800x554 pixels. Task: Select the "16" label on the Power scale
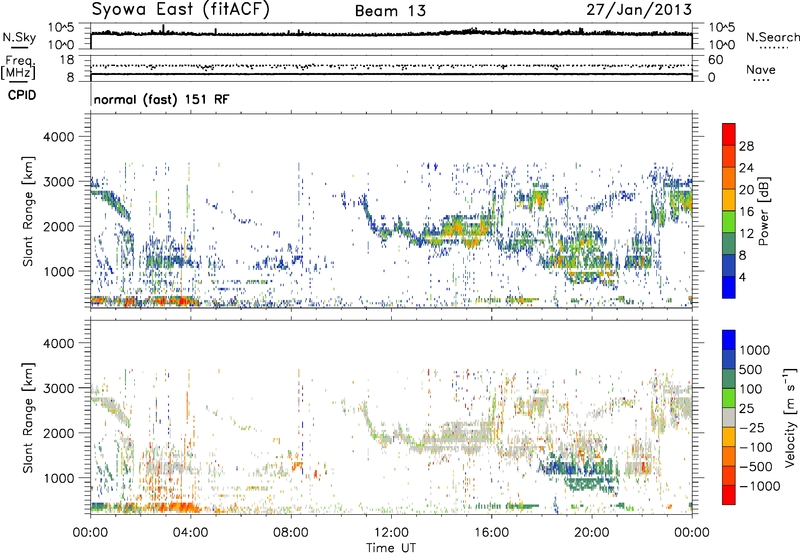(x=746, y=212)
